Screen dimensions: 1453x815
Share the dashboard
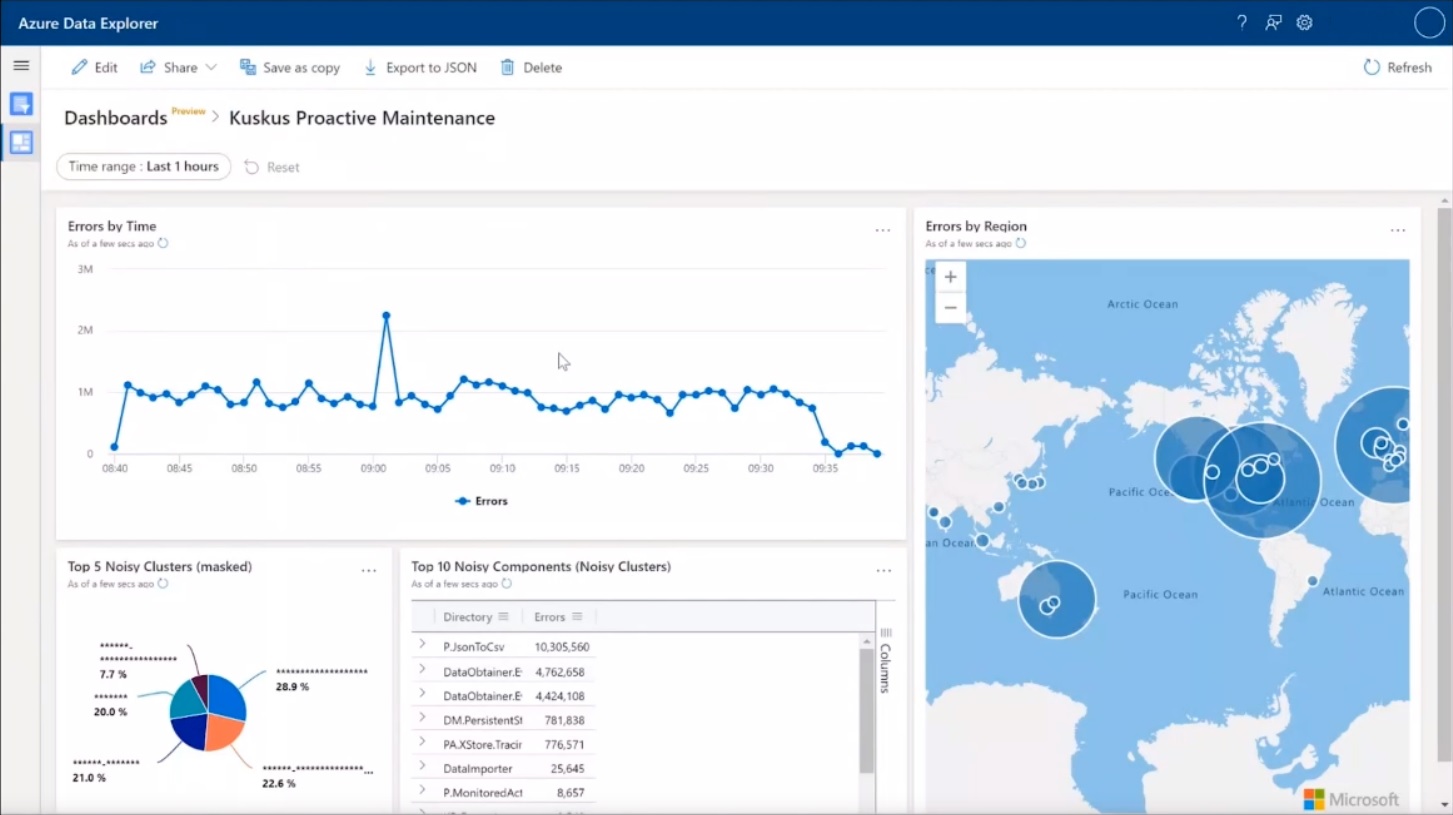pyautogui.click(x=169, y=67)
